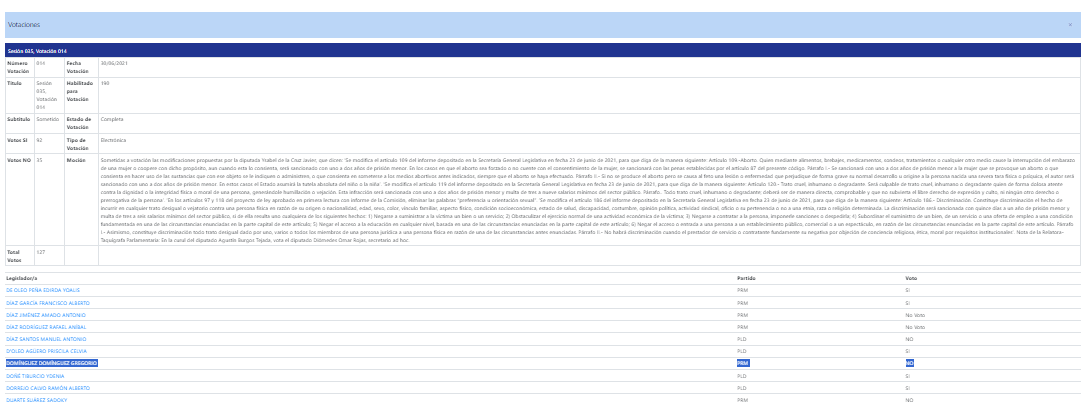Image resolution: width=1084 pixels, height=407 pixels.
Task: Select the SI vote for Dorrejo Calvo
Action: (x=908, y=388)
